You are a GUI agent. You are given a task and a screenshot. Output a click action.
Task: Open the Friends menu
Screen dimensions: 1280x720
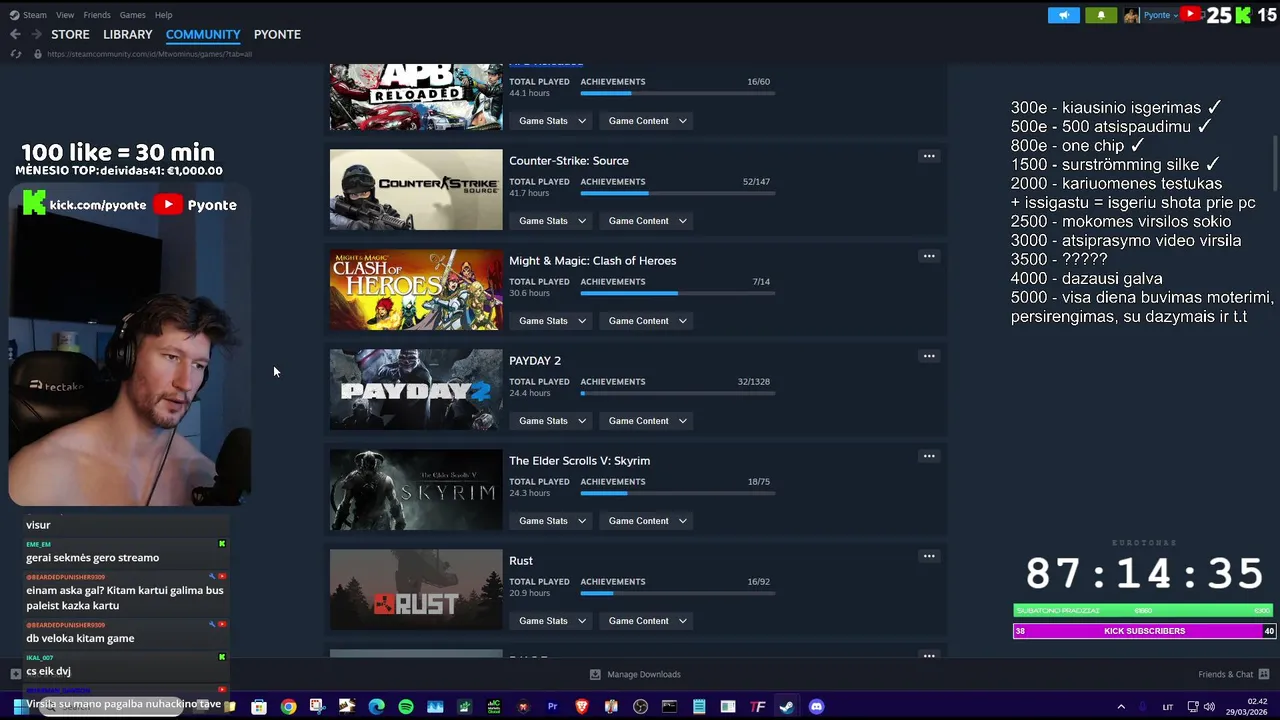[x=97, y=15]
